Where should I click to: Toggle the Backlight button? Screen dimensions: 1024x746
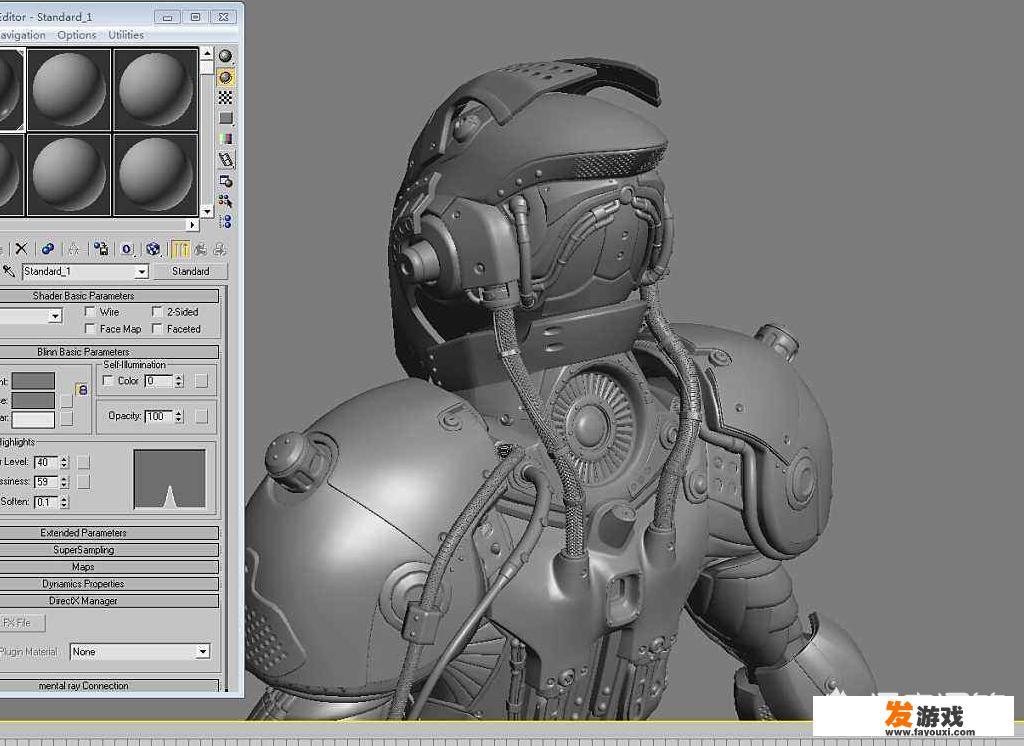point(226,77)
